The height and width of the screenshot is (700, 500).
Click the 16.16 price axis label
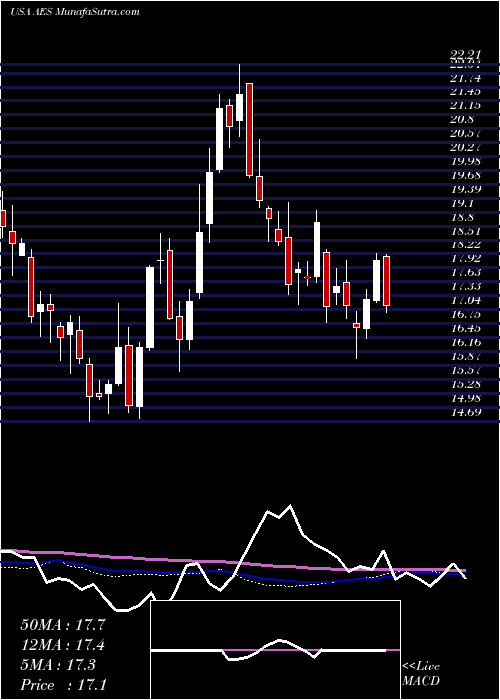(x=465, y=342)
